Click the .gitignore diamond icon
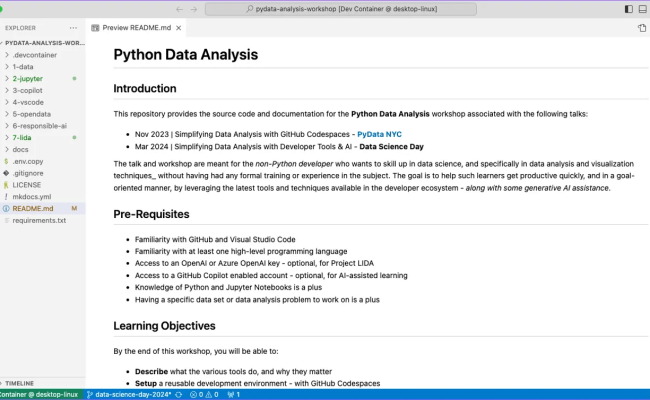Screen dimensions: 650x400 click(6, 173)
